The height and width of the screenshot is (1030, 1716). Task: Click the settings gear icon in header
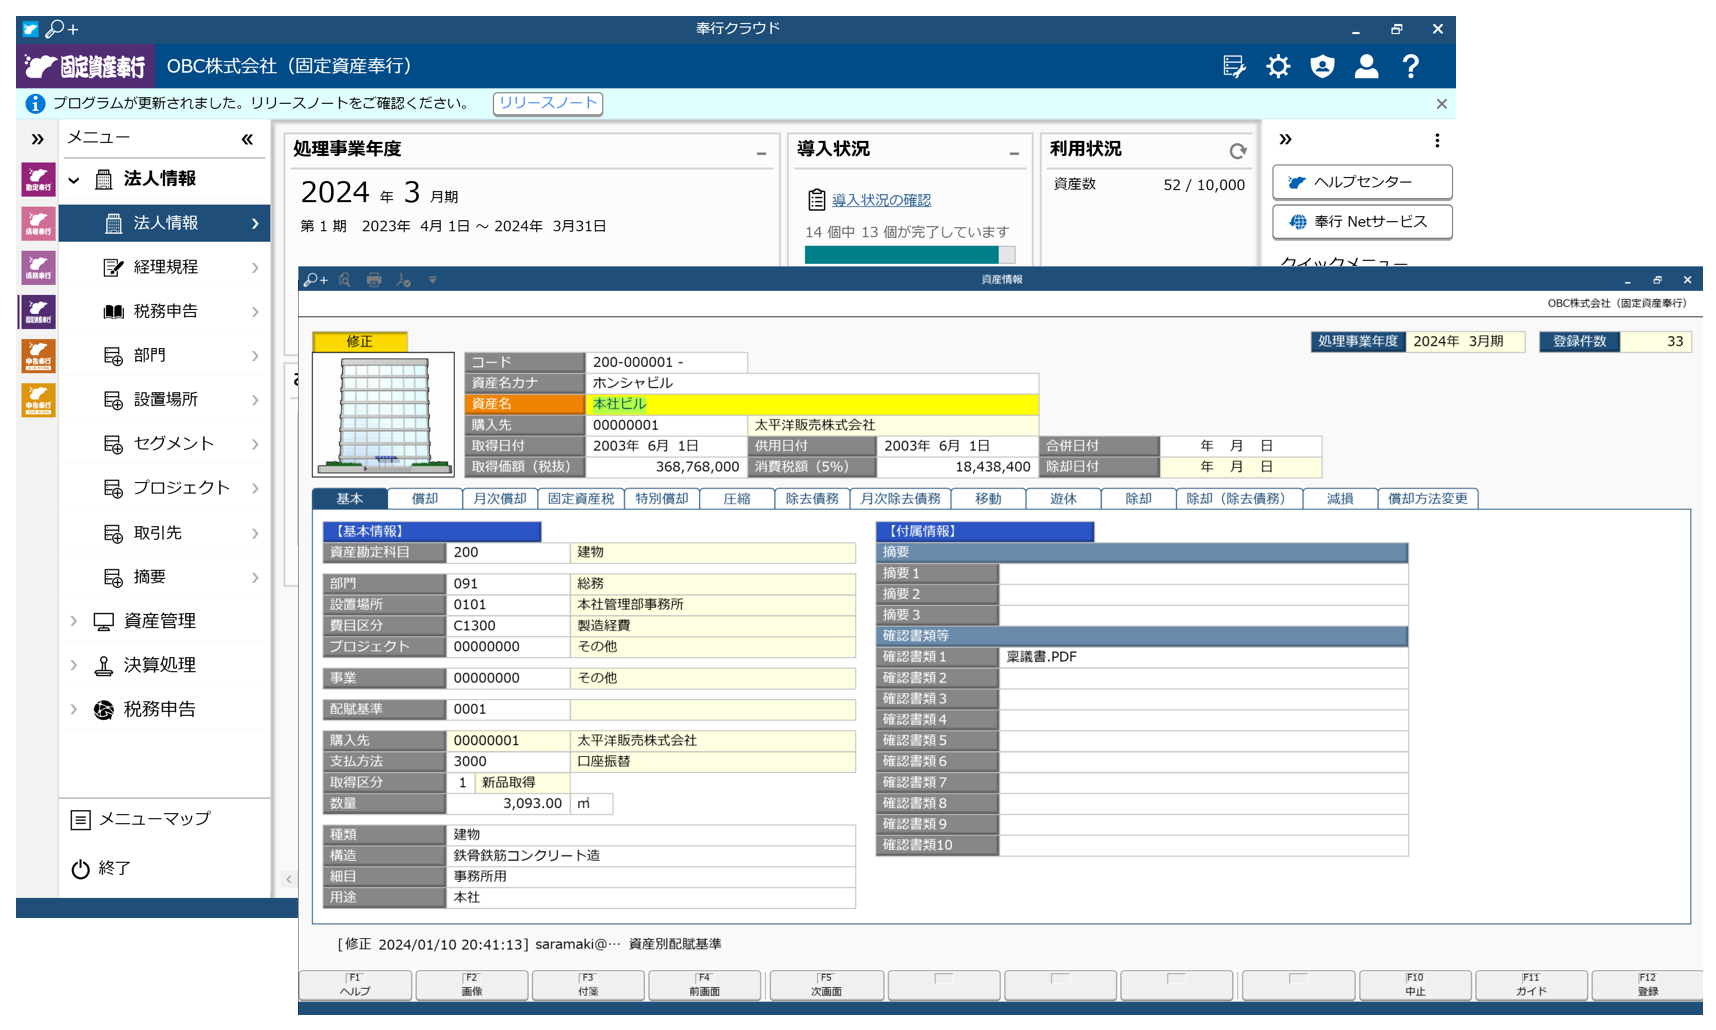coord(1278,67)
